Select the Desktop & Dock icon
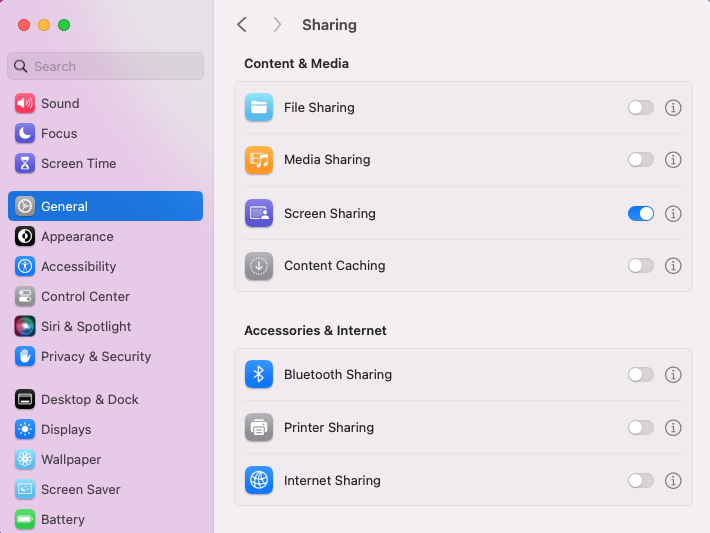The height and width of the screenshot is (533, 710). coord(25,399)
